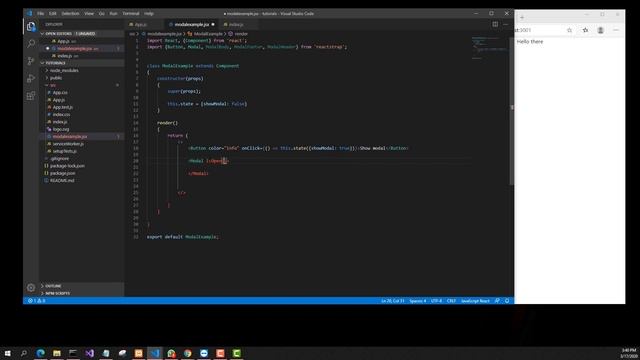
Task: Open the Favorites list icon in browser
Action: pyautogui.click(x=585, y=30)
